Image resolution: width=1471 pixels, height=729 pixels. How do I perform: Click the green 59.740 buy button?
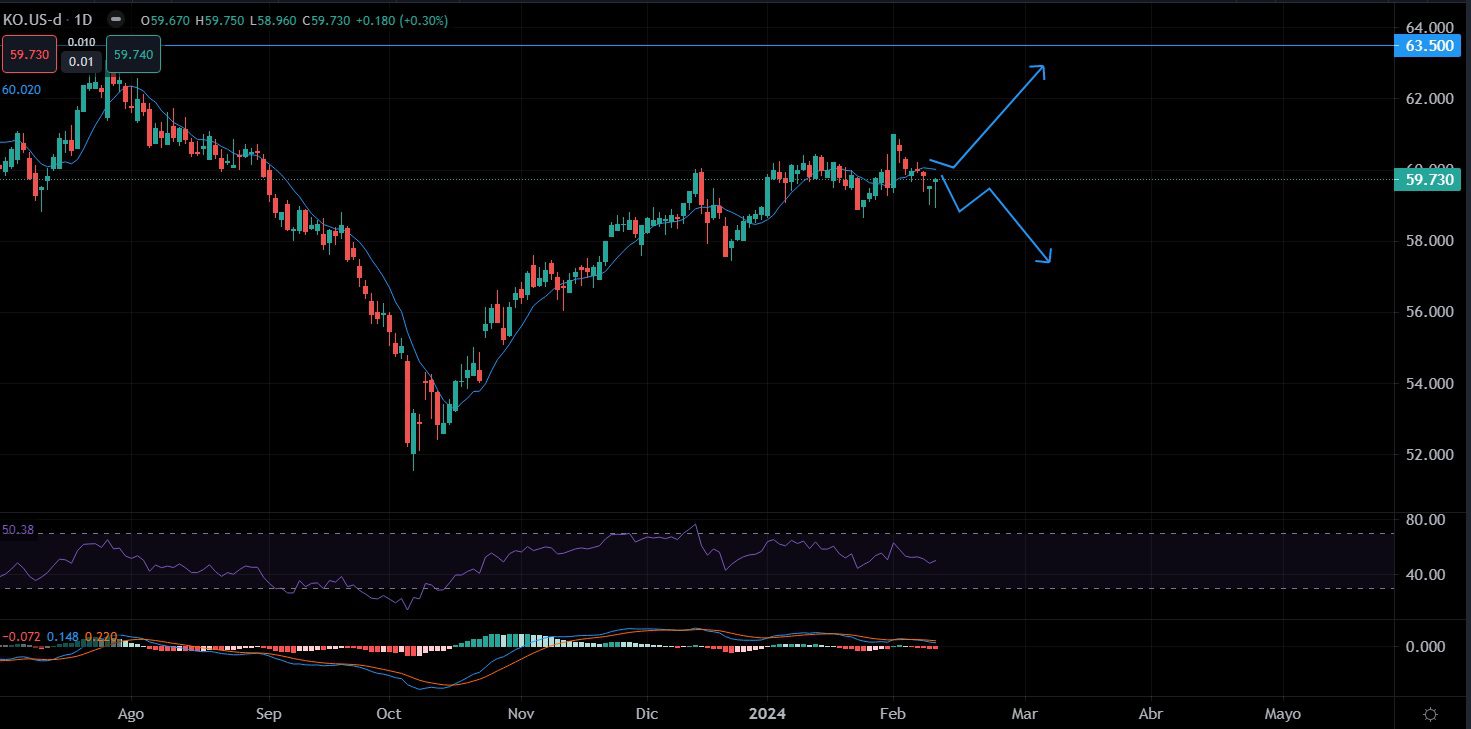(134, 55)
